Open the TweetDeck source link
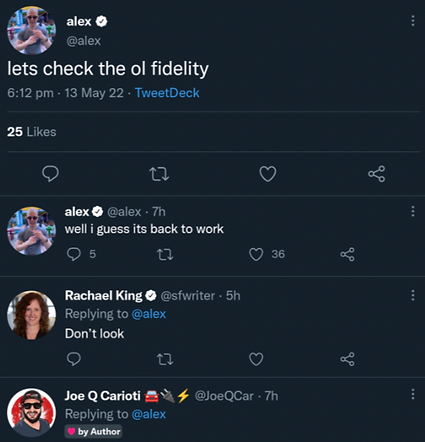The width and height of the screenshot is (425, 442). tap(167, 93)
